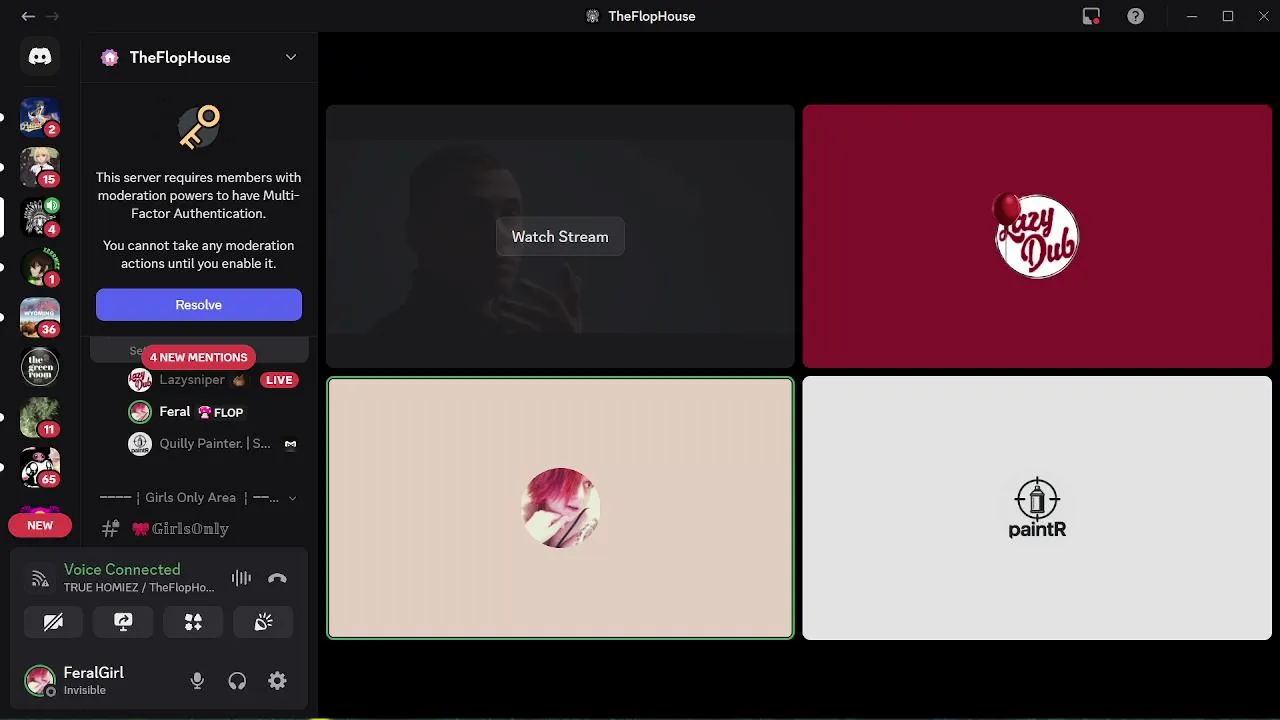The height and width of the screenshot is (720, 1280).
Task: Open the server with 11 notifications badge
Action: click(x=40, y=417)
